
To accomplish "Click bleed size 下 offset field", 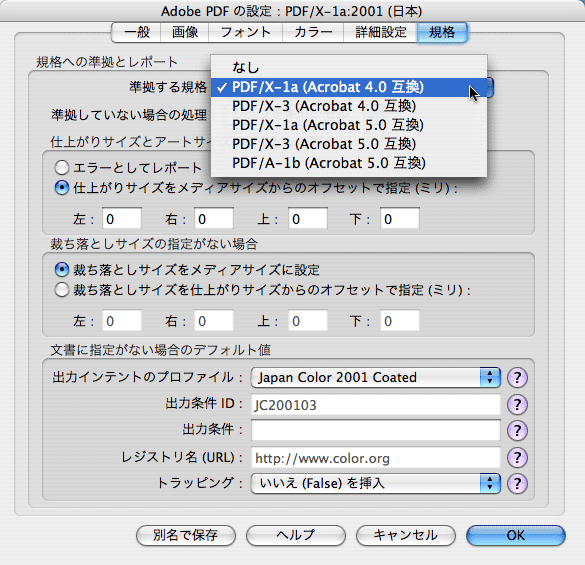I will pos(400,321).
